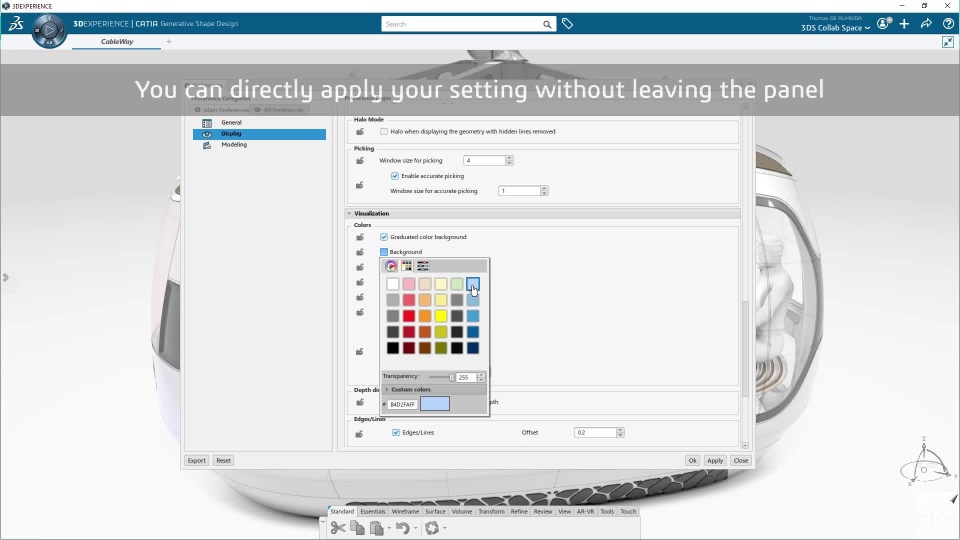Open Paste options dropdown arrow
960x540 pixels.
tap(389, 528)
